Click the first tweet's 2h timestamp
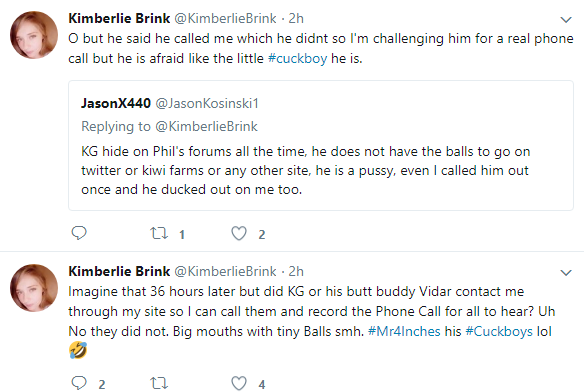The image size is (584, 392). coord(296,18)
